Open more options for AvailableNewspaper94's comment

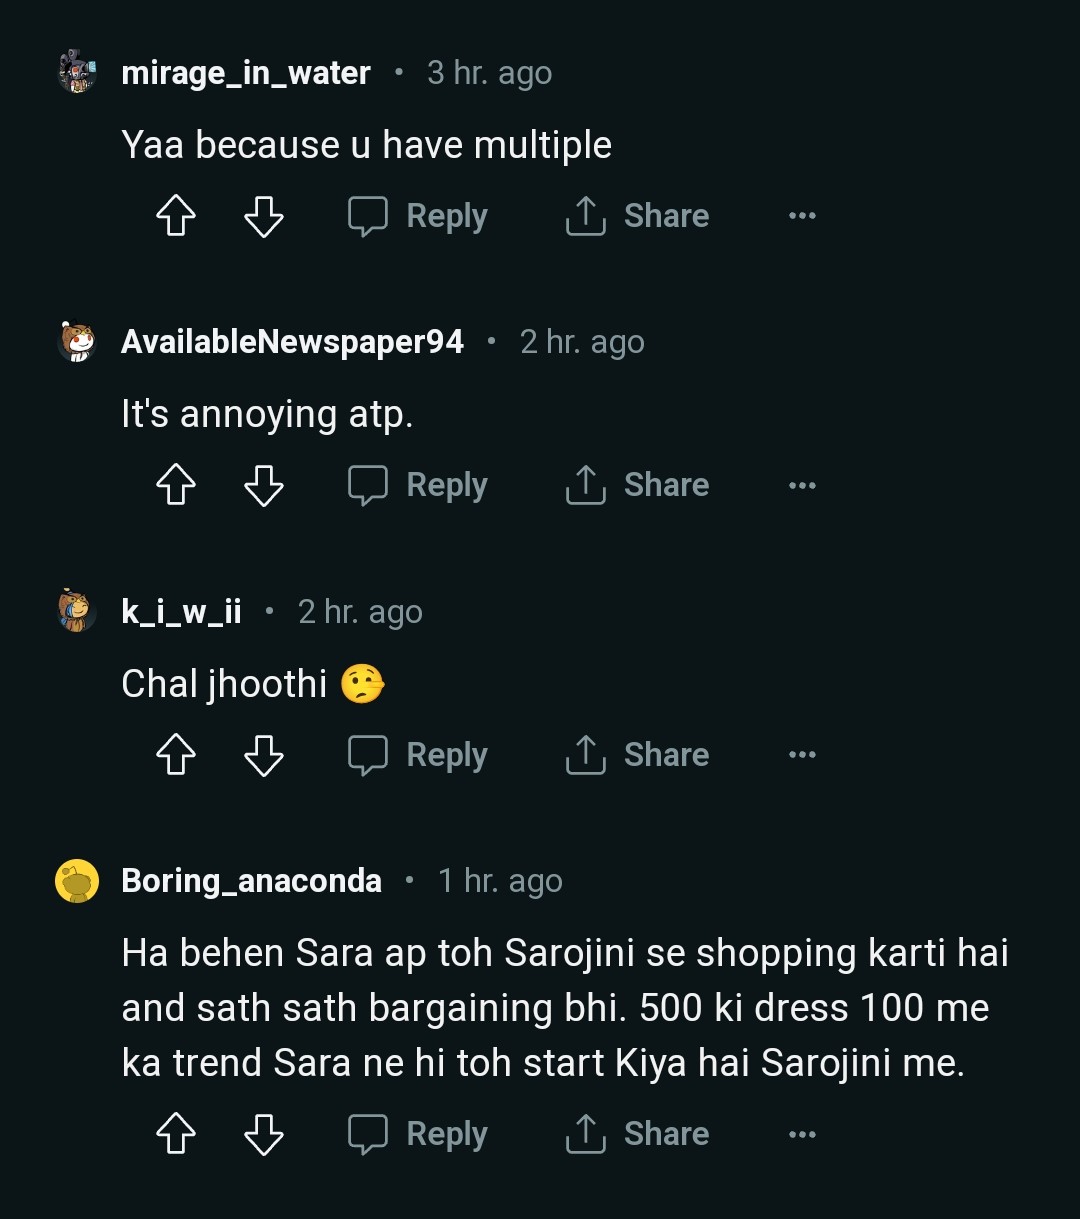click(802, 486)
